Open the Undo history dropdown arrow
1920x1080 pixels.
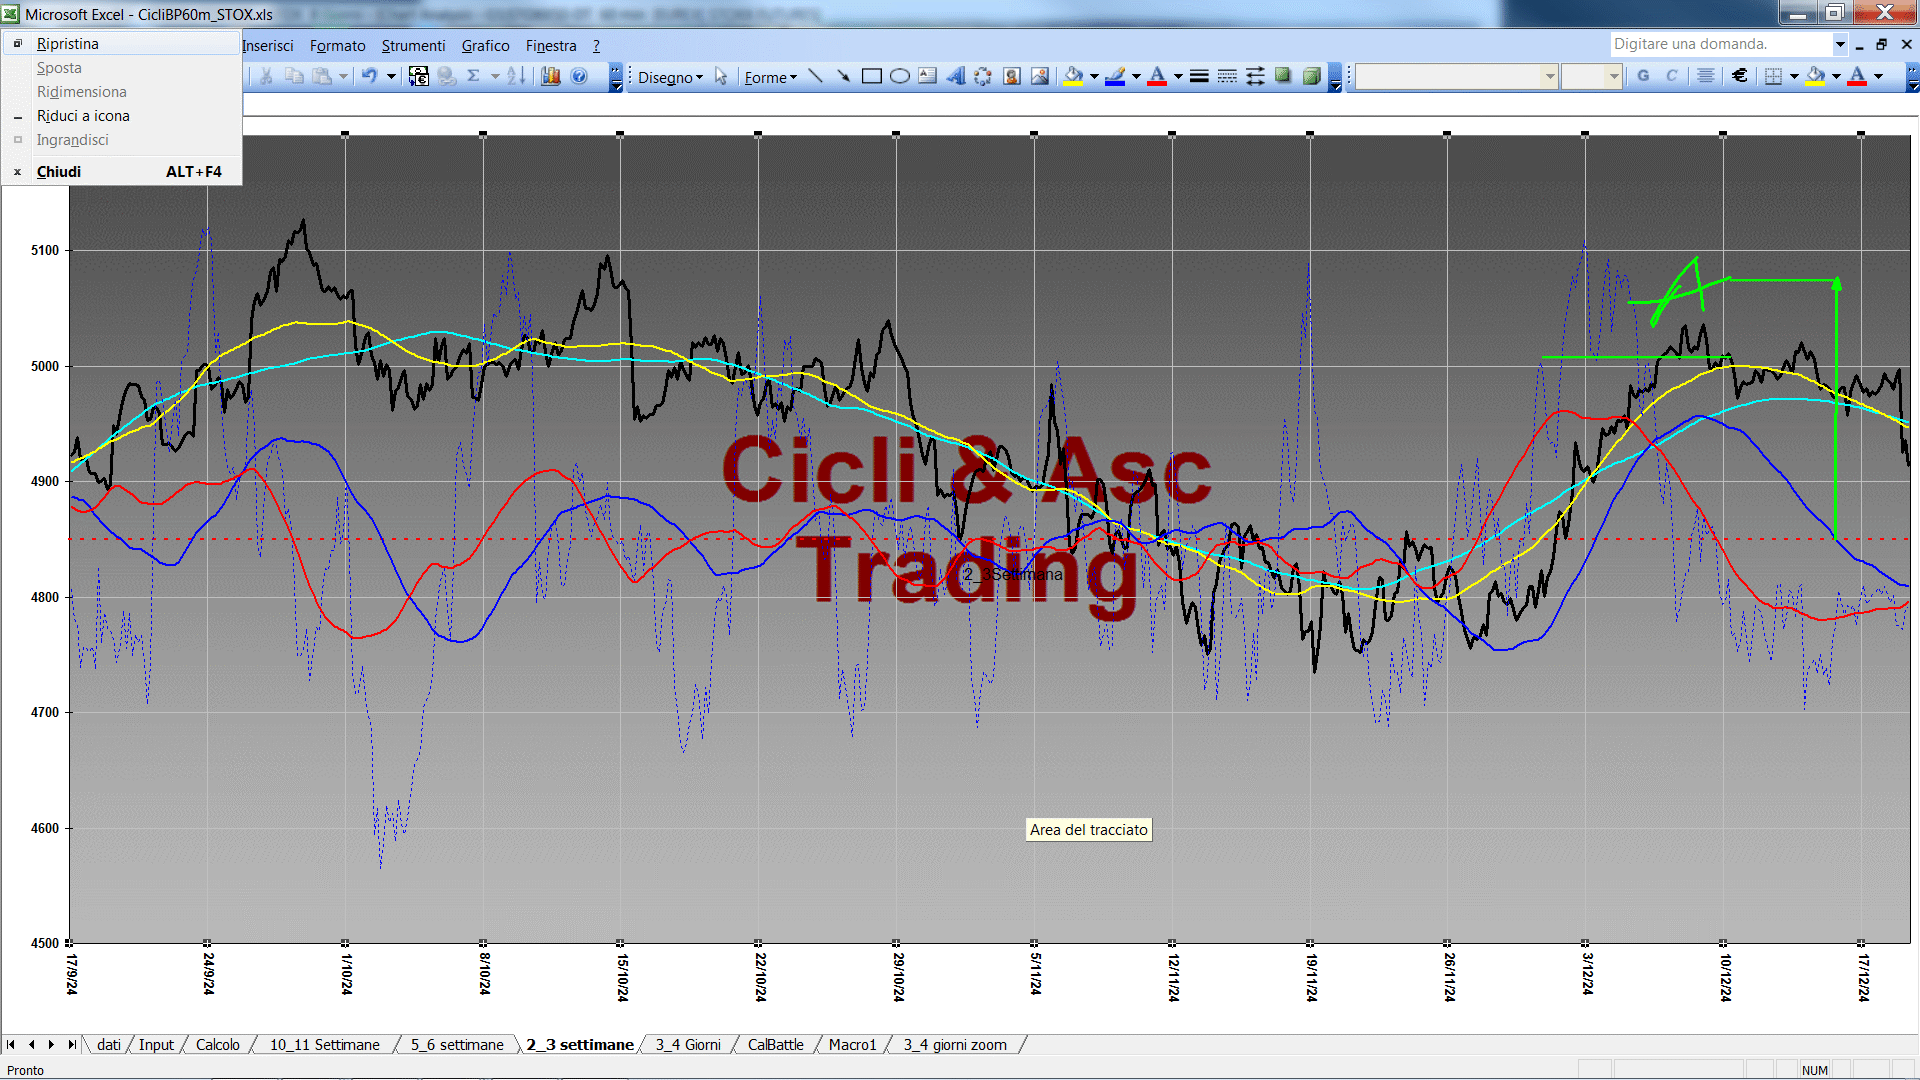[391, 76]
